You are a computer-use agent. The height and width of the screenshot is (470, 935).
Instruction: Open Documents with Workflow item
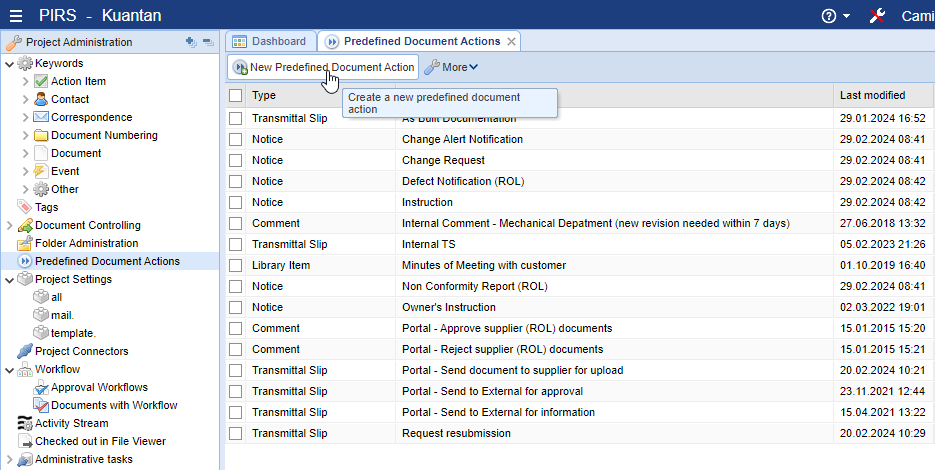114,405
